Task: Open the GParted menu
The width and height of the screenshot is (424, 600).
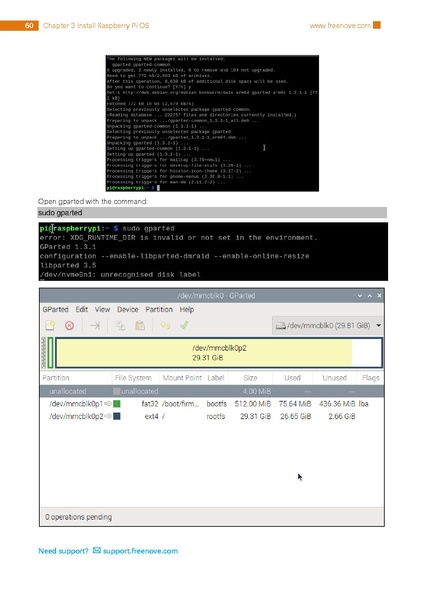Action: [55, 309]
